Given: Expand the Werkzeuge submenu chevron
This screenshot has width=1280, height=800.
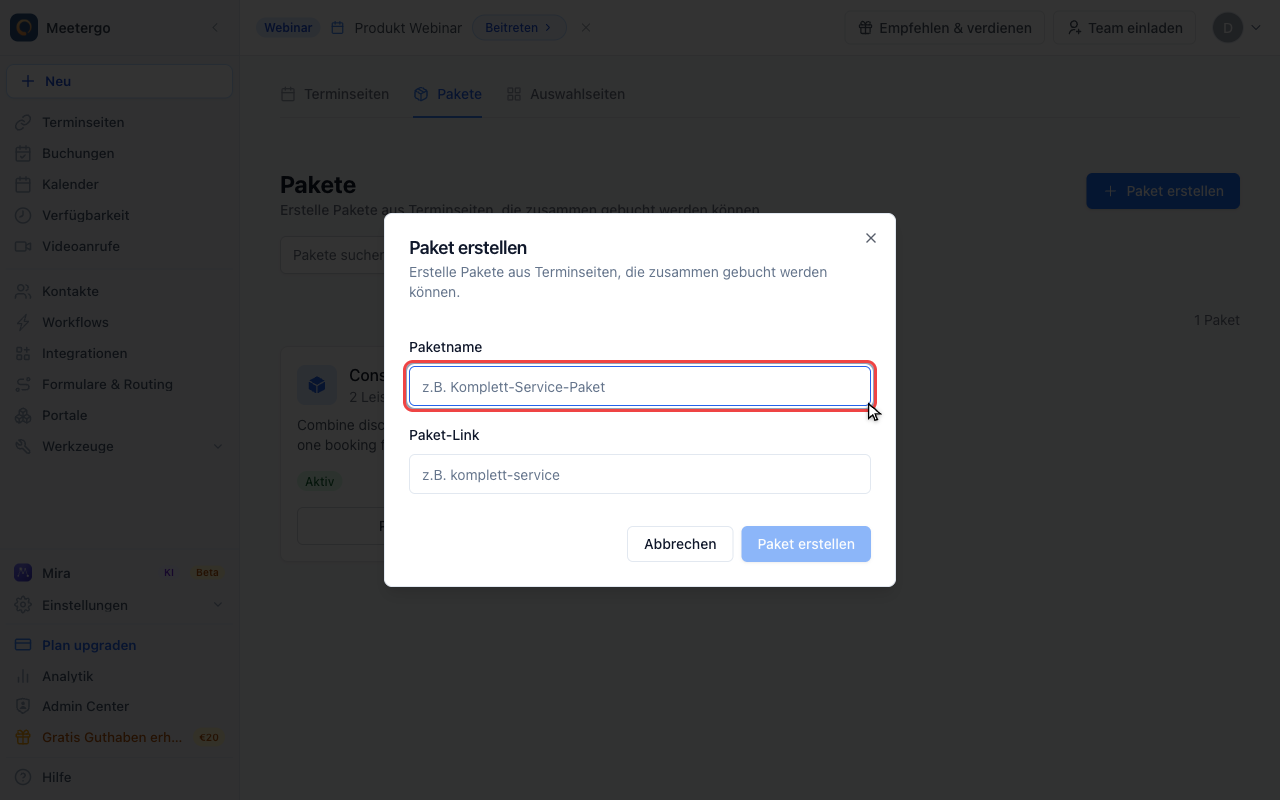Looking at the screenshot, I should tap(218, 446).
